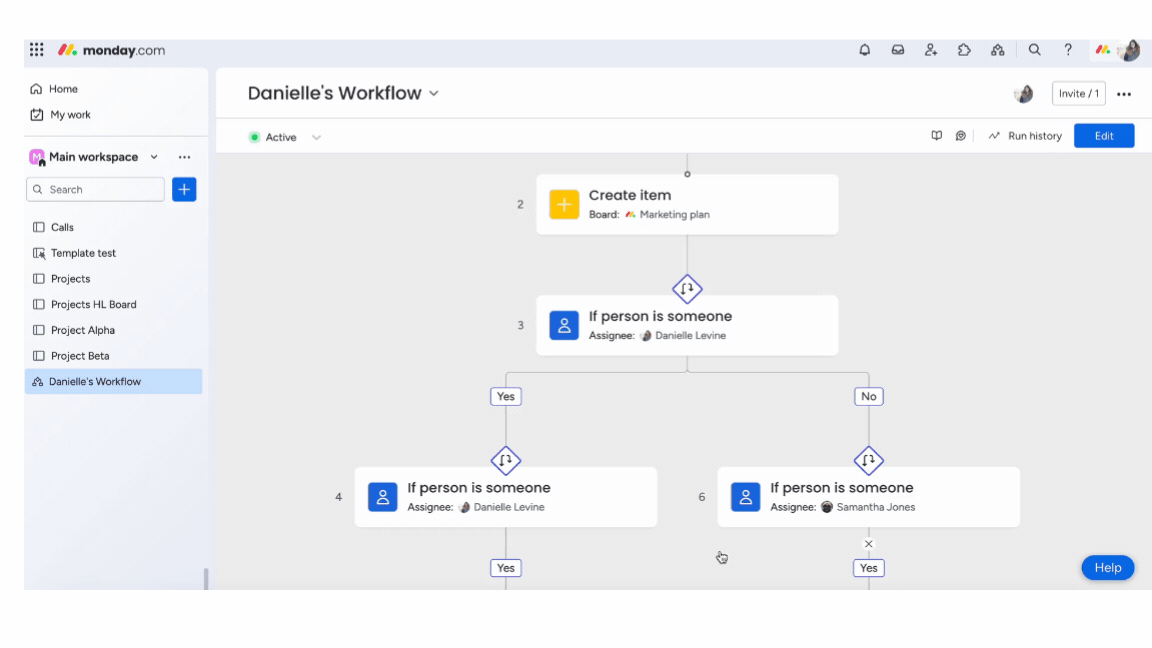
Task: Click the search magnifier in top bar
Action: (1034, 50)
